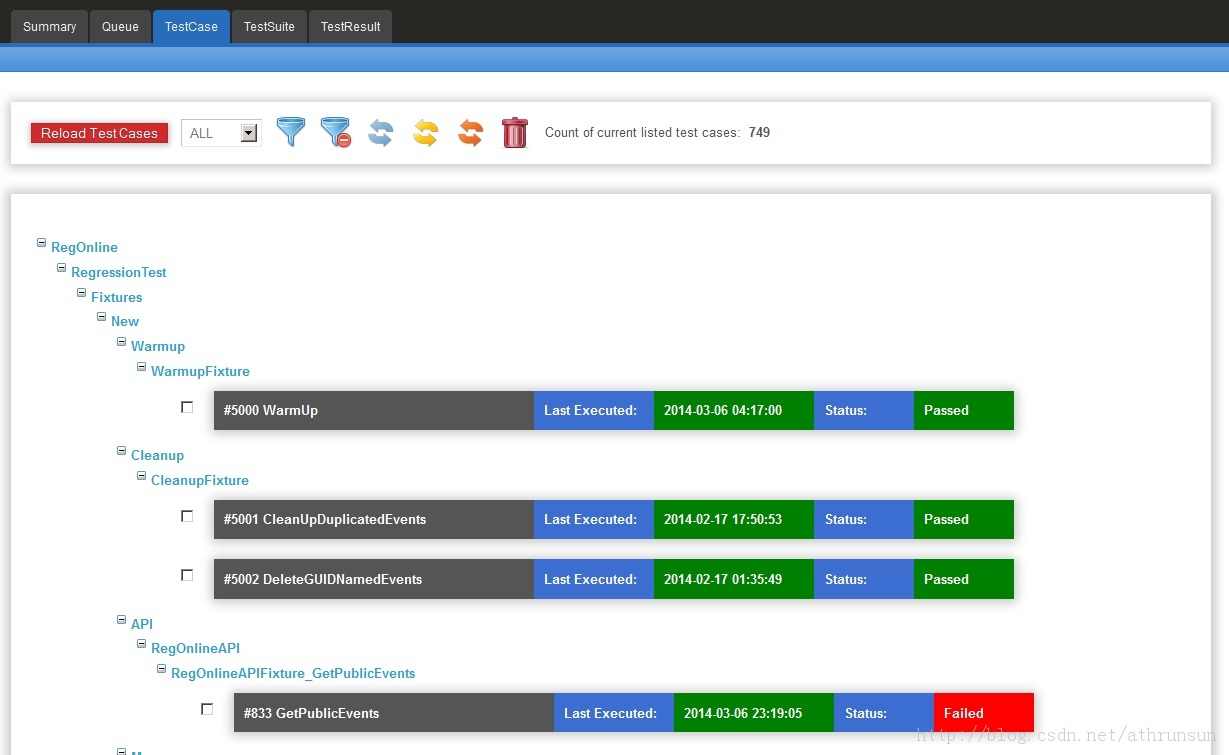This screenshot has width=1229, height=755.
Task: Collapse the Cleanup tree node
Action: [122, 451]
